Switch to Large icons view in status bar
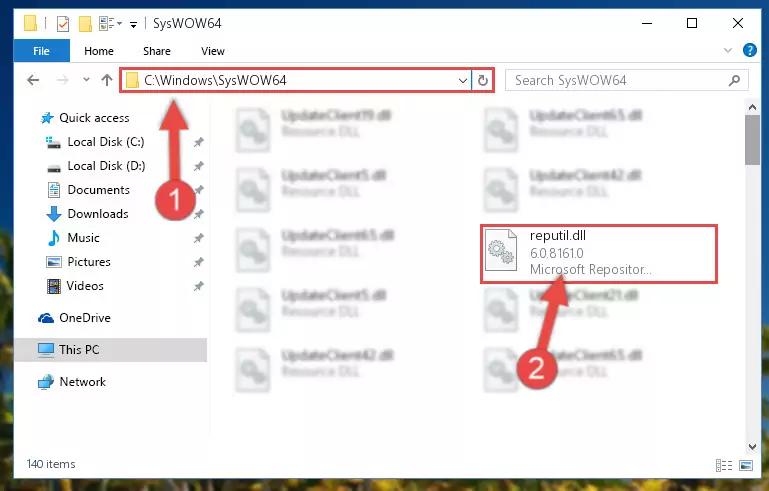 [746, 465]
